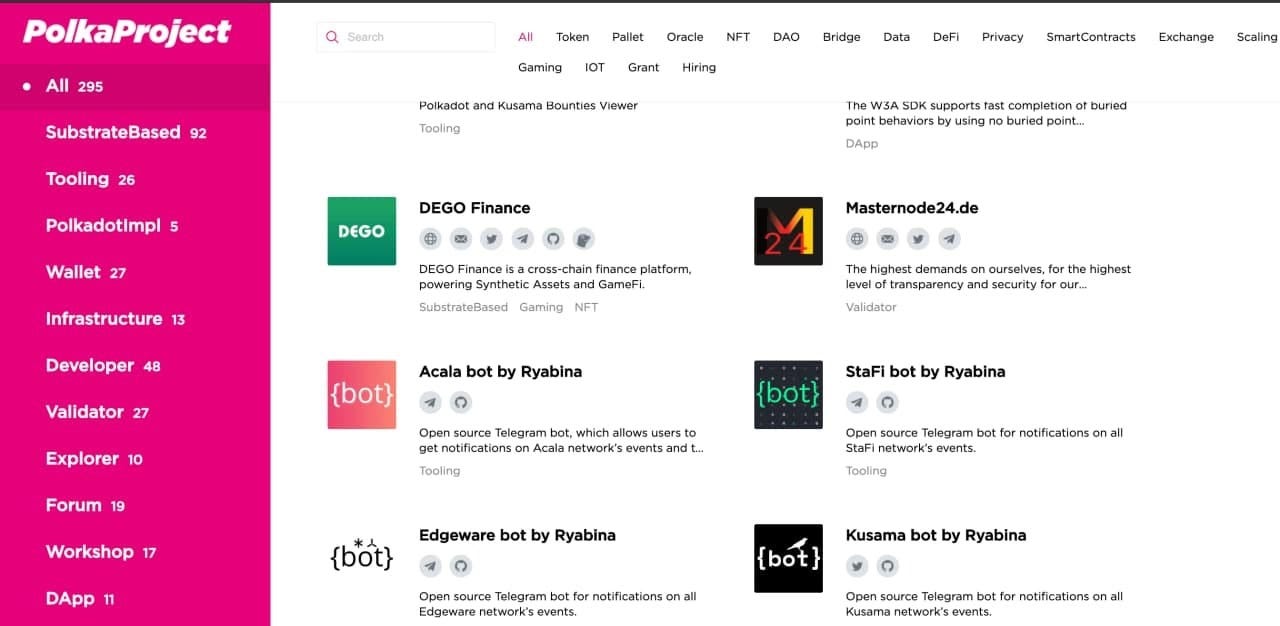The width and height of the screenshot is (1280, 626).
Task: Choose All 295 in sidebar
Action: coord(135,86)
